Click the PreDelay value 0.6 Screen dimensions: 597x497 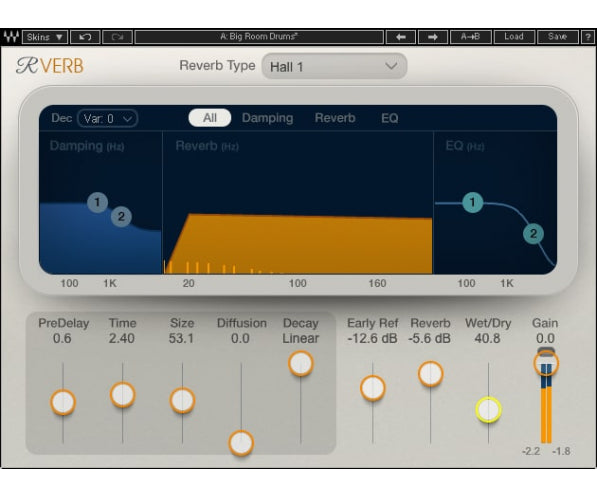[62, 338]
